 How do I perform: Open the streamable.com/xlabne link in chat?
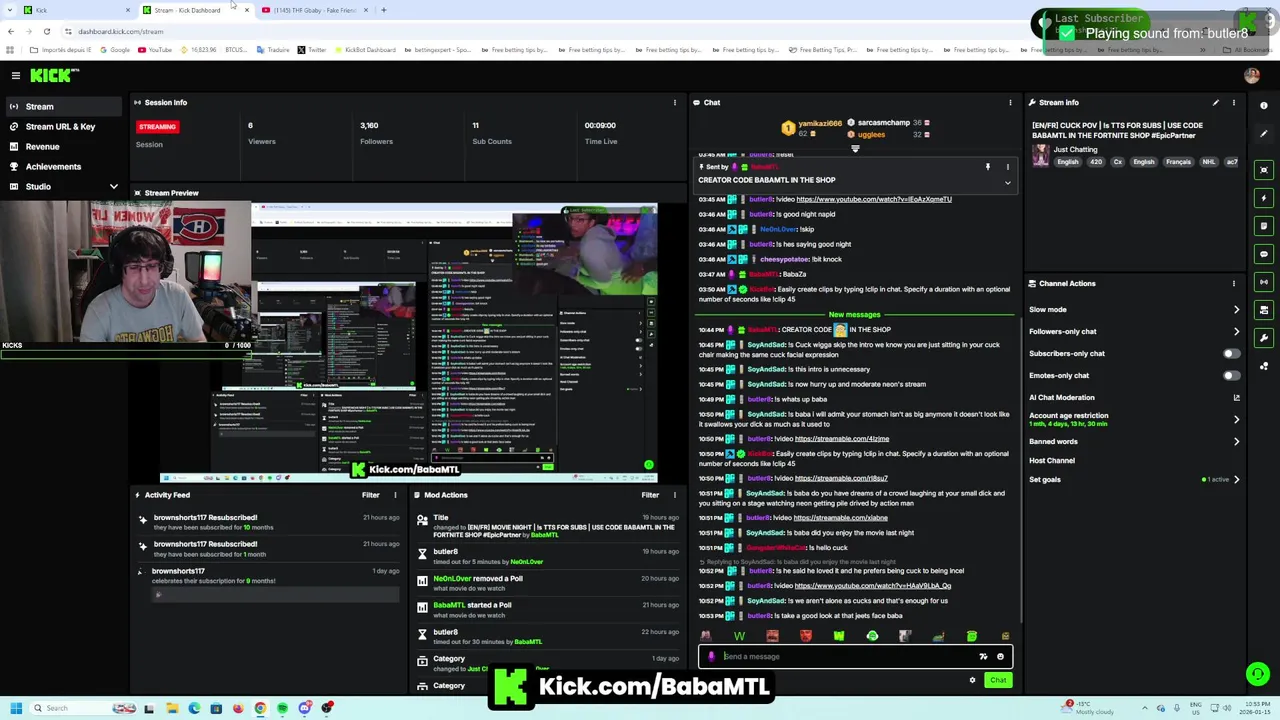coord(840,518)
